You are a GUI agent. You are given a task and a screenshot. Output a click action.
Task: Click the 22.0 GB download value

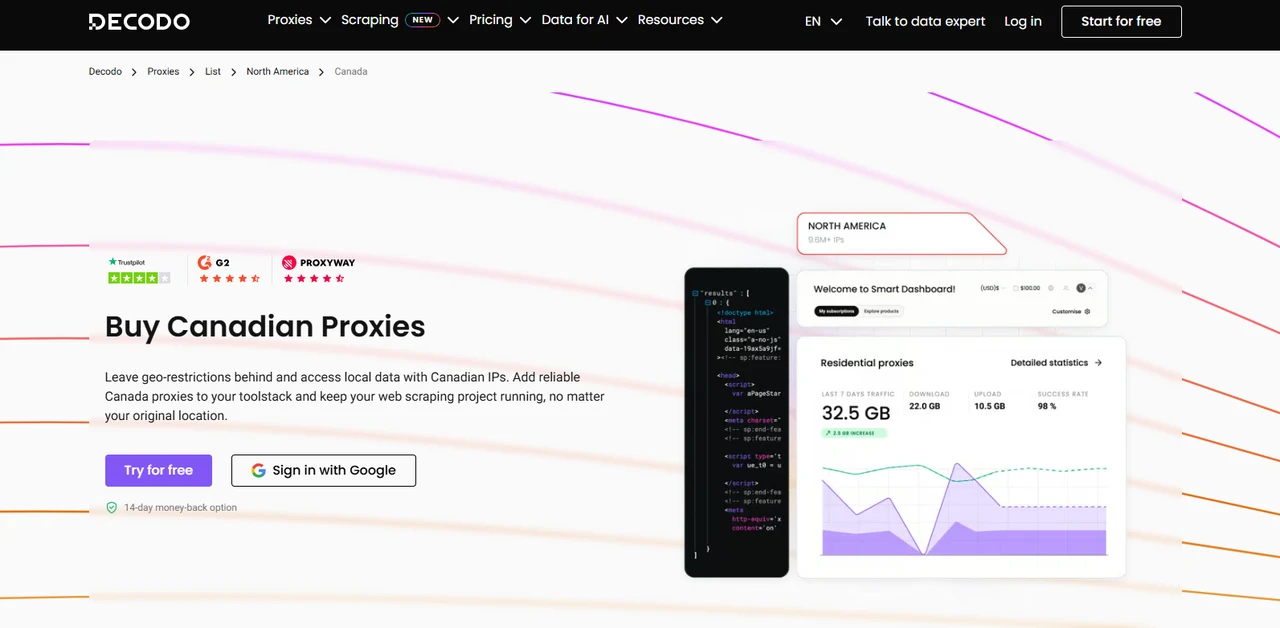pyautogui.click(x=926, y=406)
